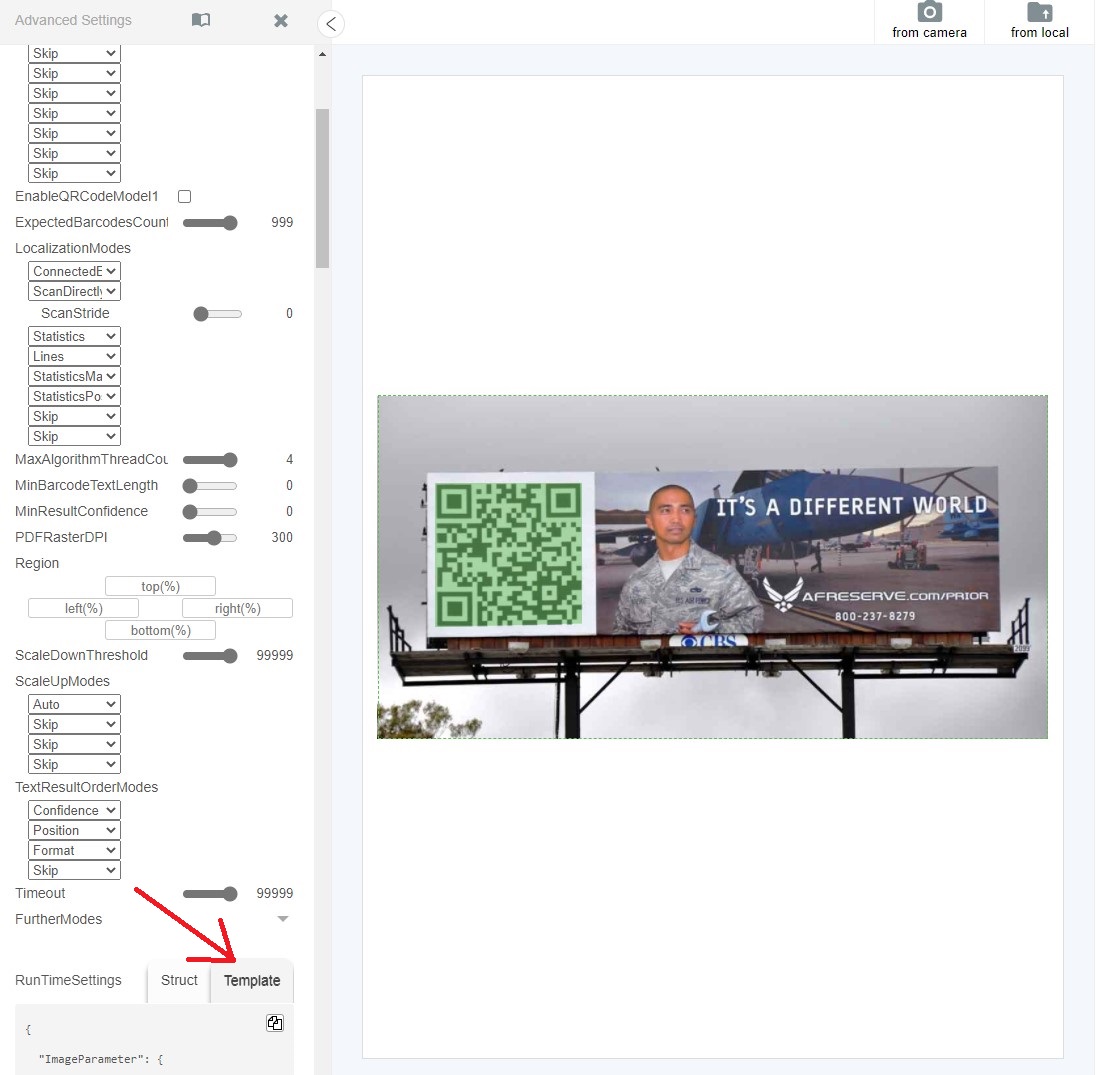
Task: Close the Advanced Settings panel
Action: pyautogui.click(x=281, y=20)
